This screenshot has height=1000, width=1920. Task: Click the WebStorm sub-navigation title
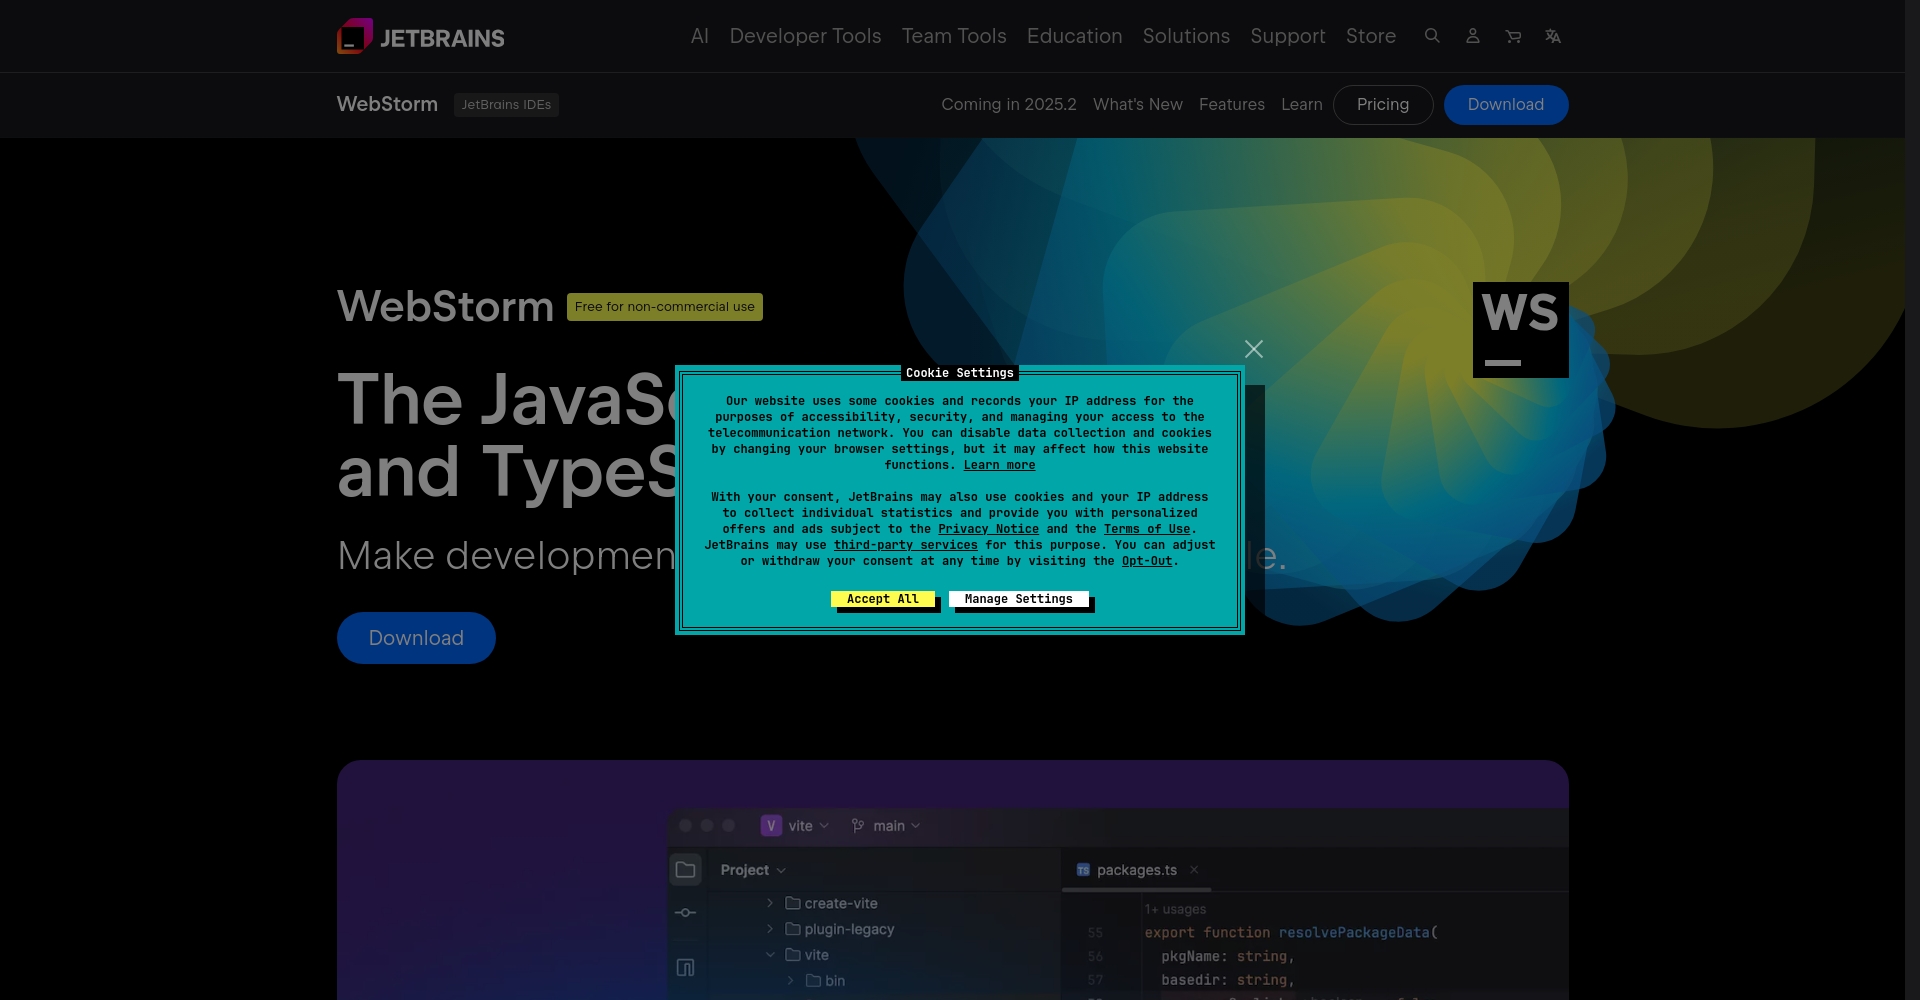coord(387,104)
